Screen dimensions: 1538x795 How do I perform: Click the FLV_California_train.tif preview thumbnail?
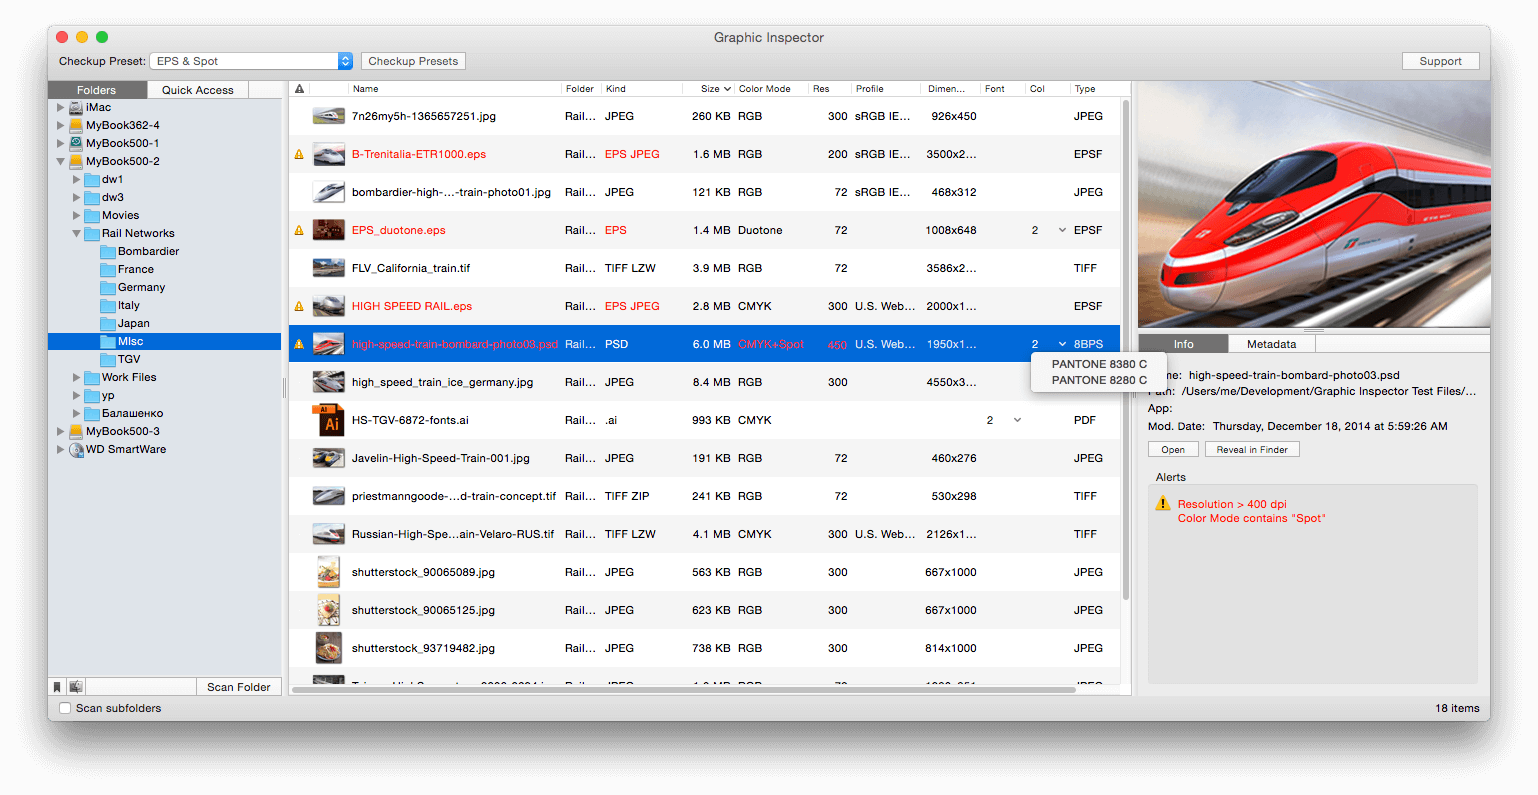tap(328, 268)
